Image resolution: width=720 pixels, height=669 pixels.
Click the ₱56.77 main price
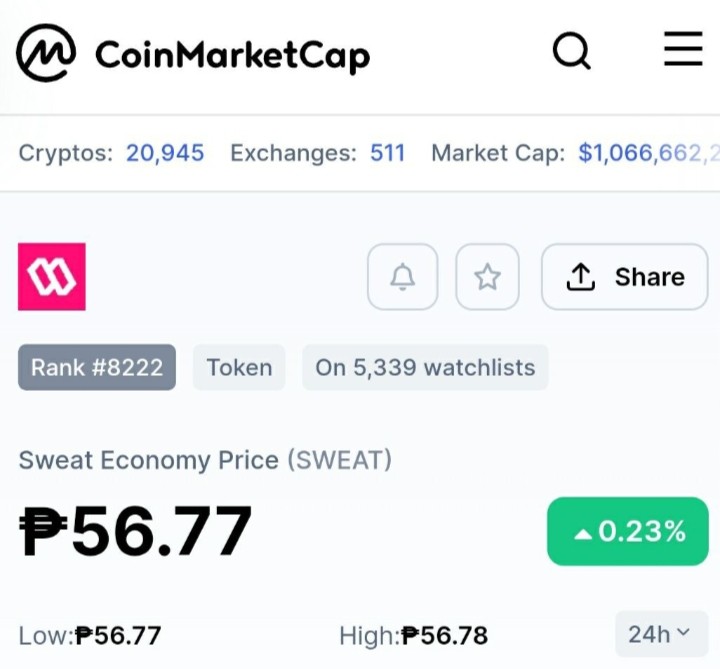tap(135, 531)
